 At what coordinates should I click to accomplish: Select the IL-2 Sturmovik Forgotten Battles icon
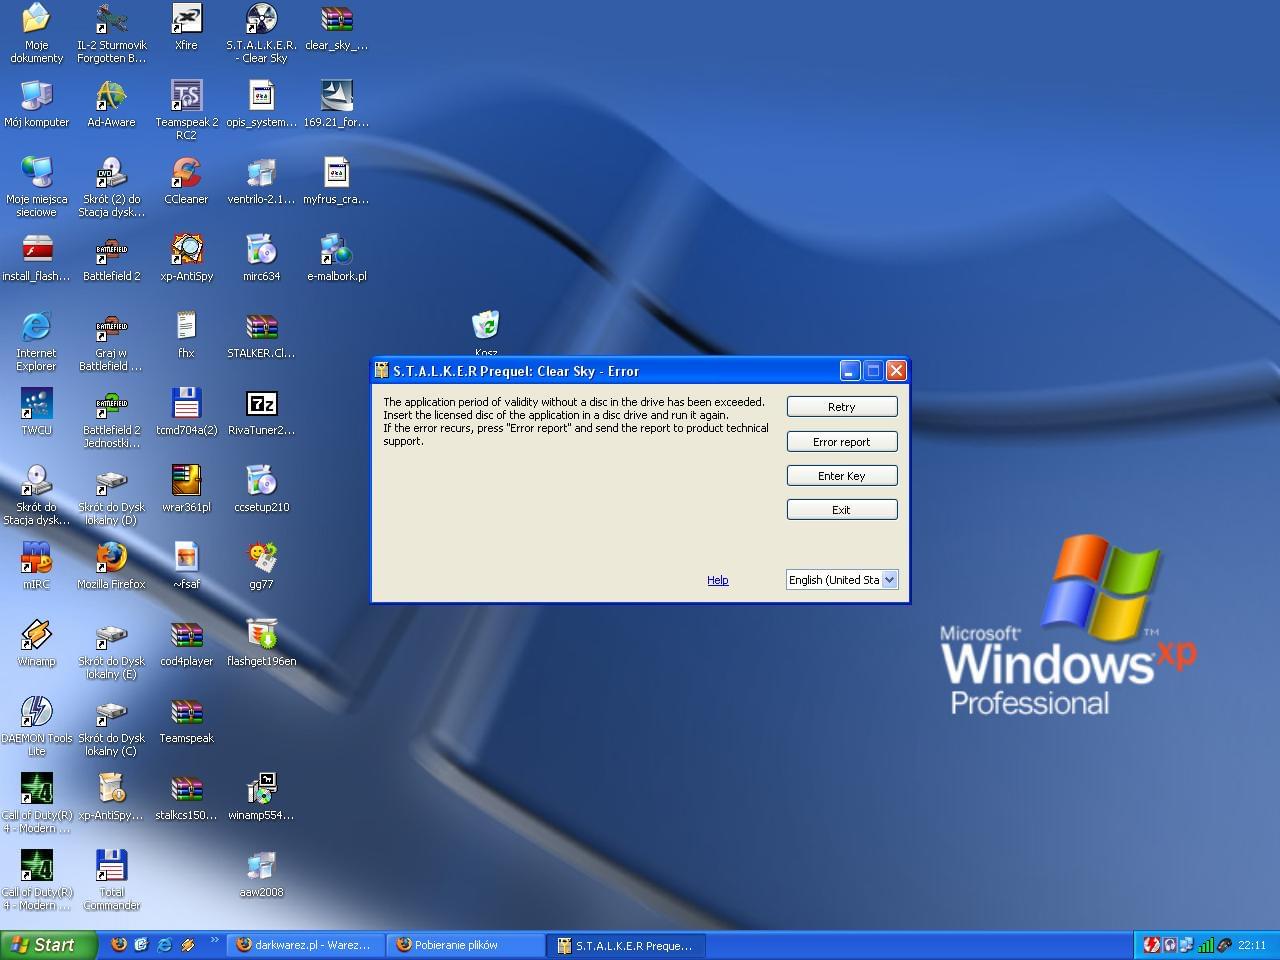click(111, 33)
